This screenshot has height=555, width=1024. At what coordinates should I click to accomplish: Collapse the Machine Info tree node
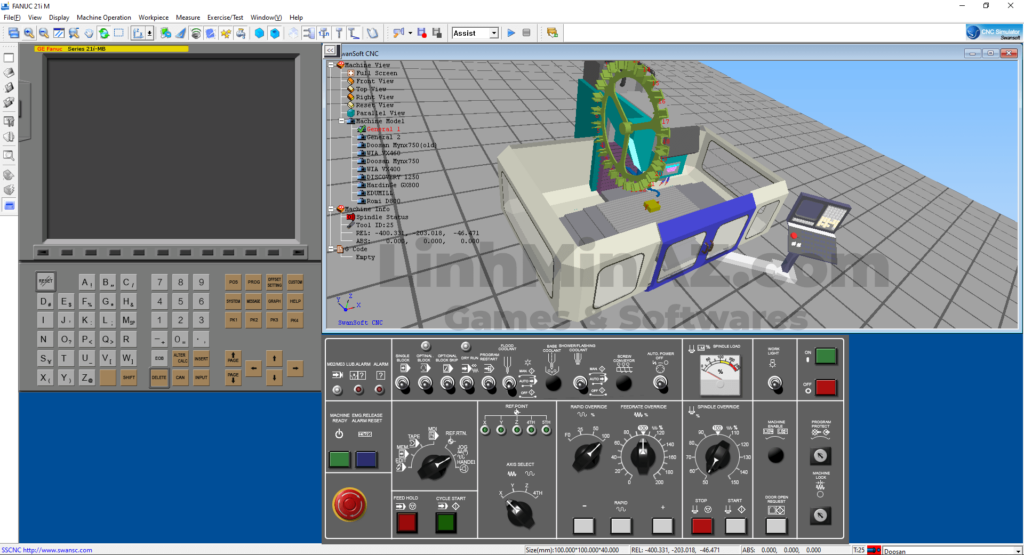(x=331, y=209)
